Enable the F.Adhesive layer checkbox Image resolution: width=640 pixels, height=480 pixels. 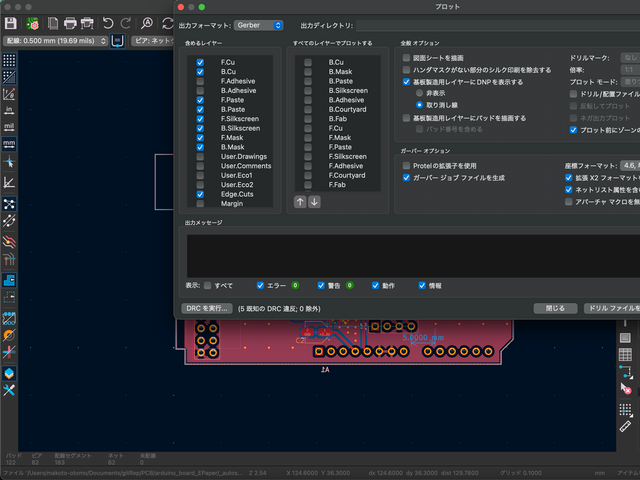[x=201, y=81]
